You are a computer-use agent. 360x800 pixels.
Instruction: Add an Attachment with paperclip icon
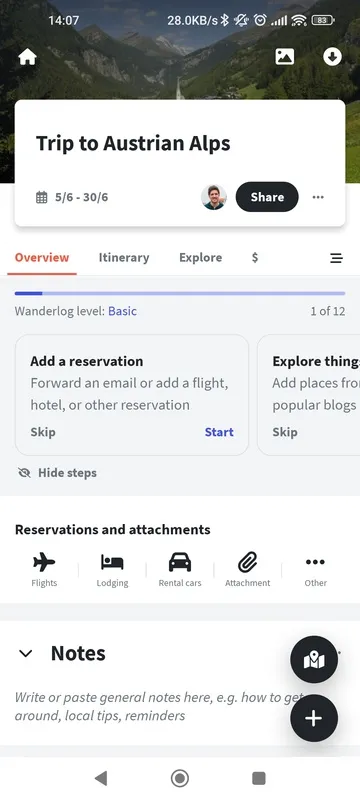coord(248,570)
